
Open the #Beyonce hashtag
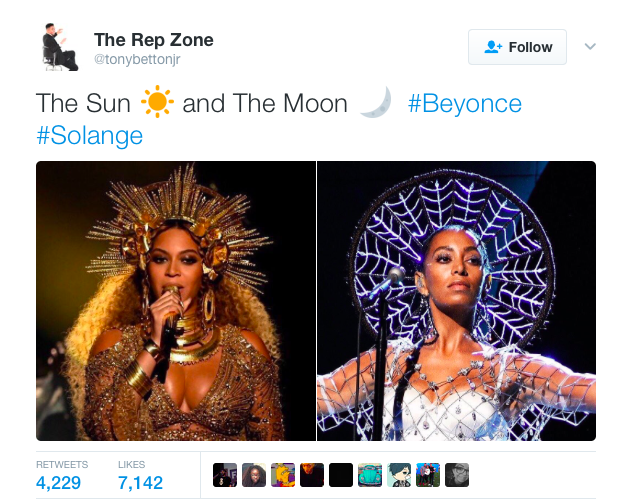(465, 103)
